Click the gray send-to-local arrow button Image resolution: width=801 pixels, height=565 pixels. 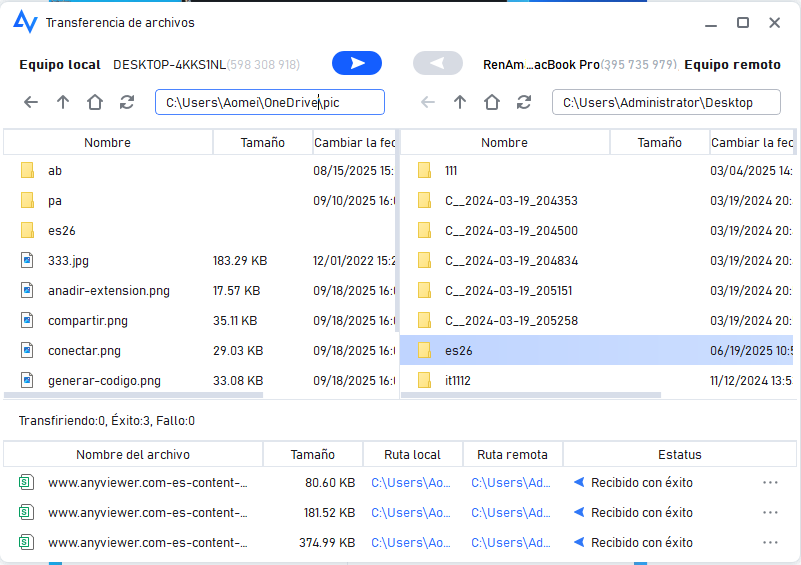pos(437,64)
